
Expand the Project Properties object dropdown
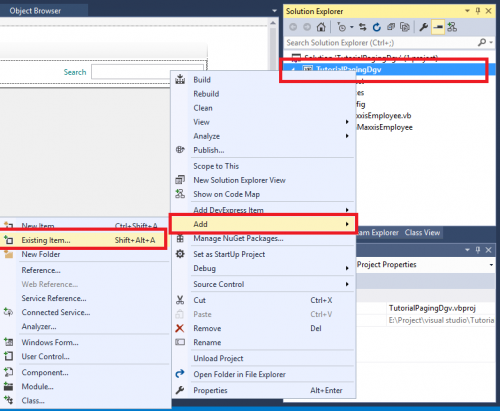tap(491, 265)
